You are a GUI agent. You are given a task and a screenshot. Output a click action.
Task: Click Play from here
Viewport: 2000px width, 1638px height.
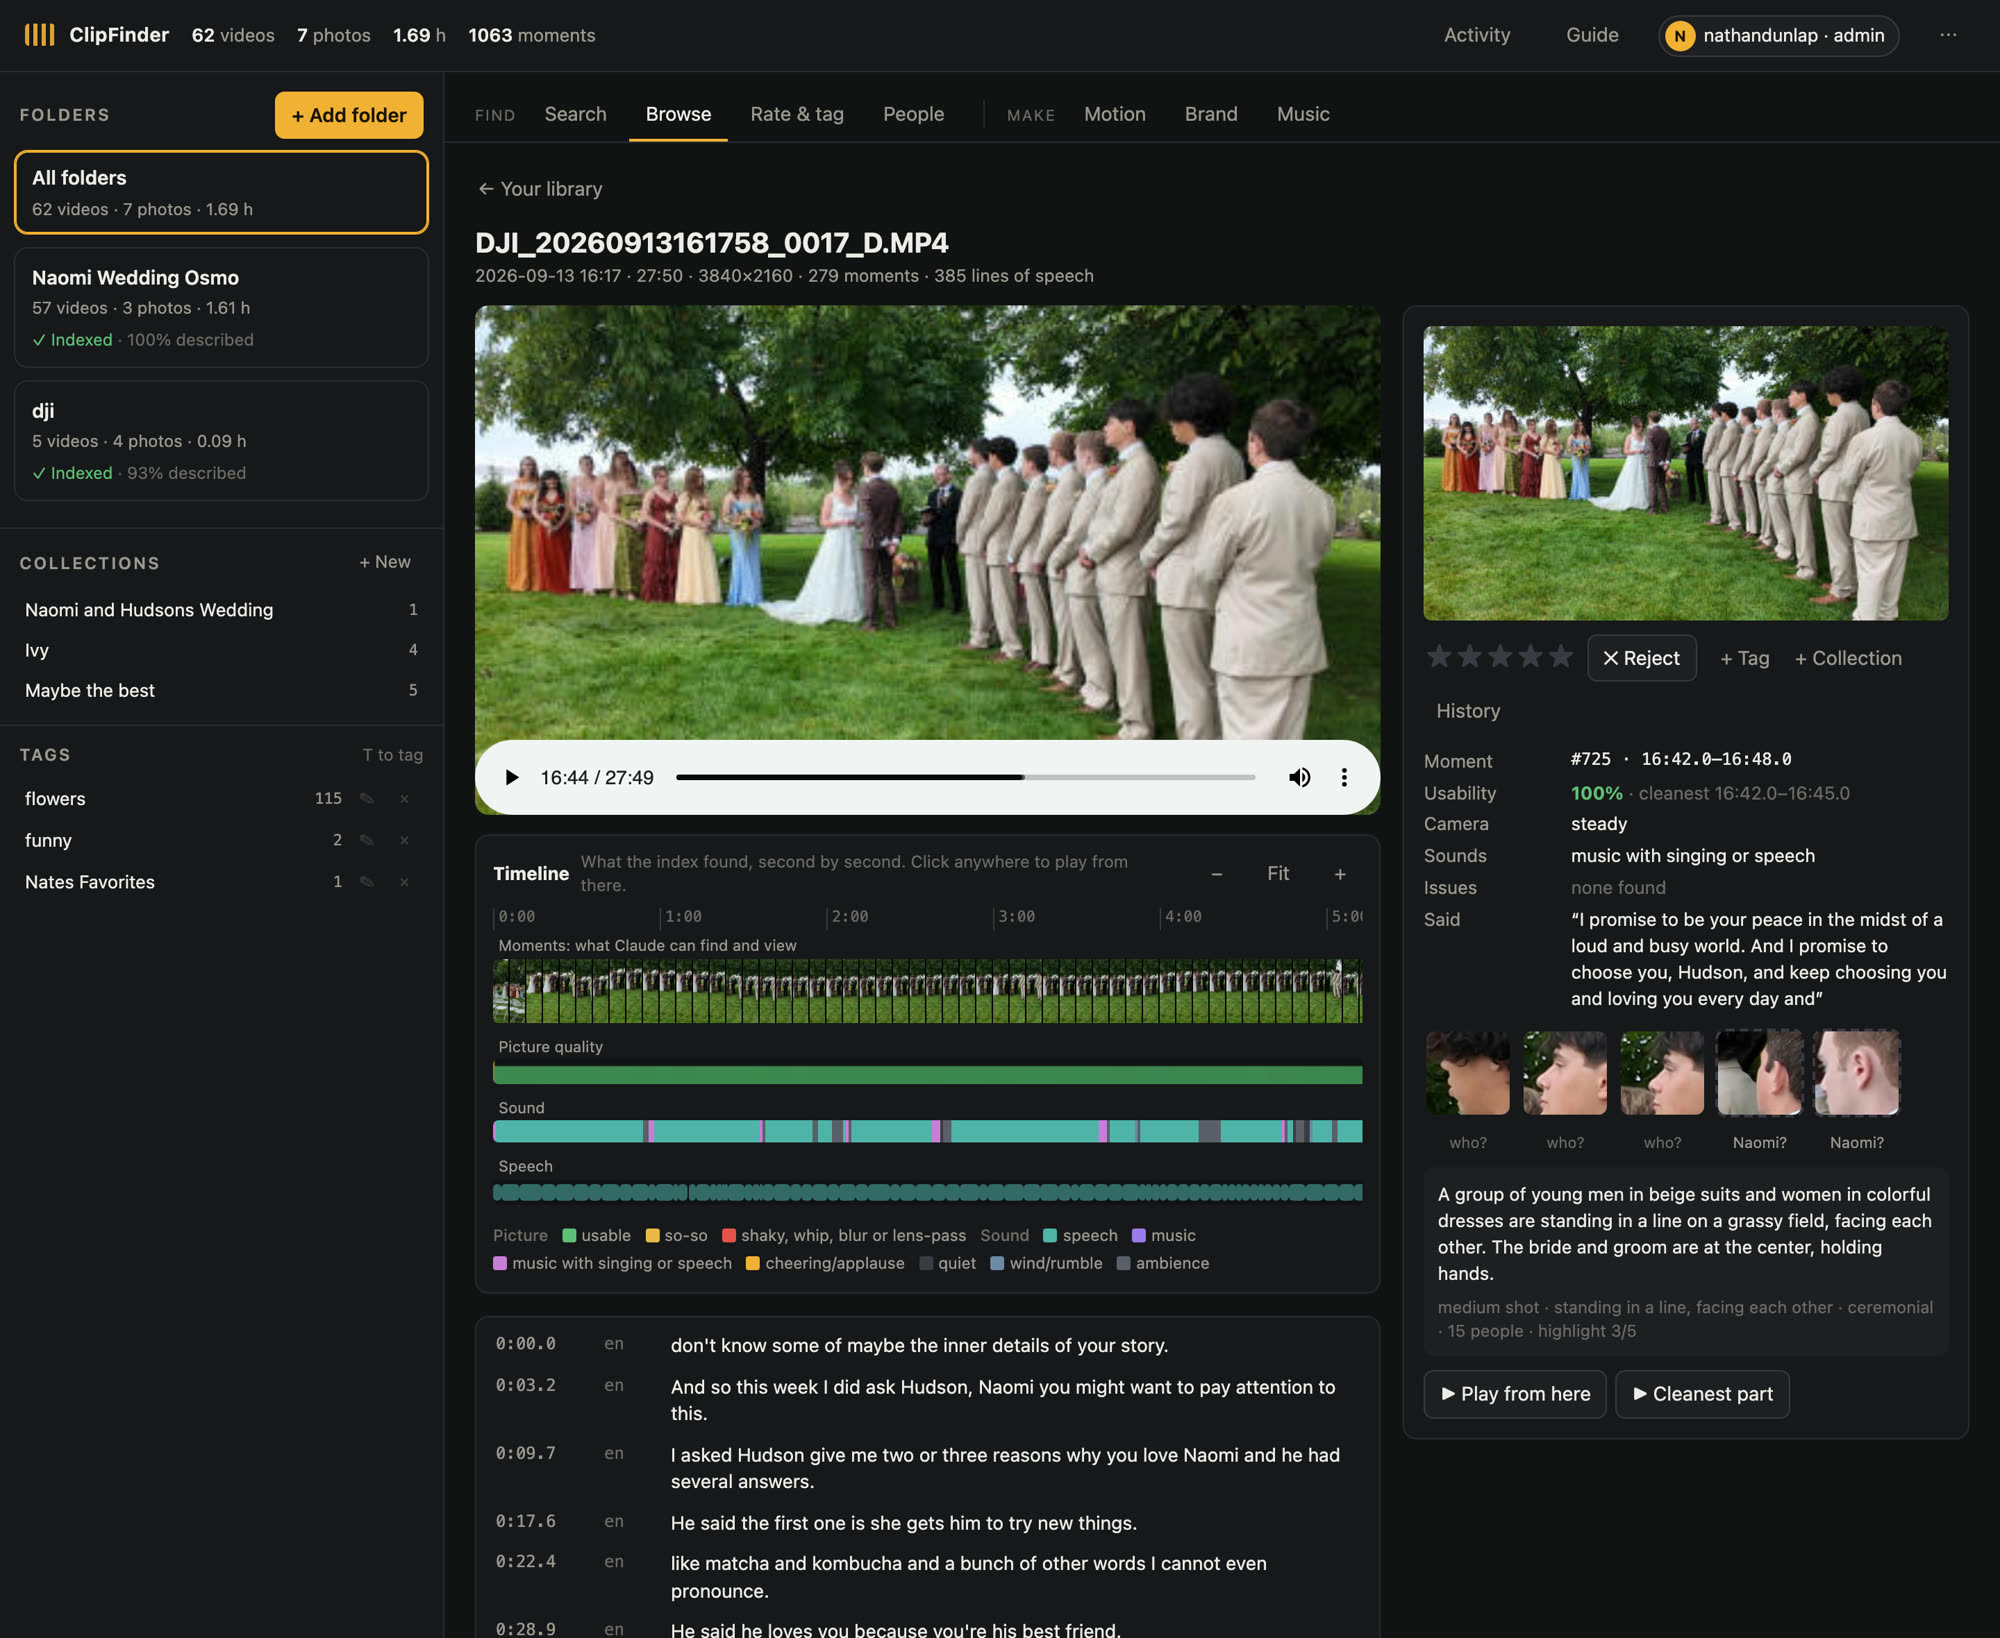[1515, 1394]
